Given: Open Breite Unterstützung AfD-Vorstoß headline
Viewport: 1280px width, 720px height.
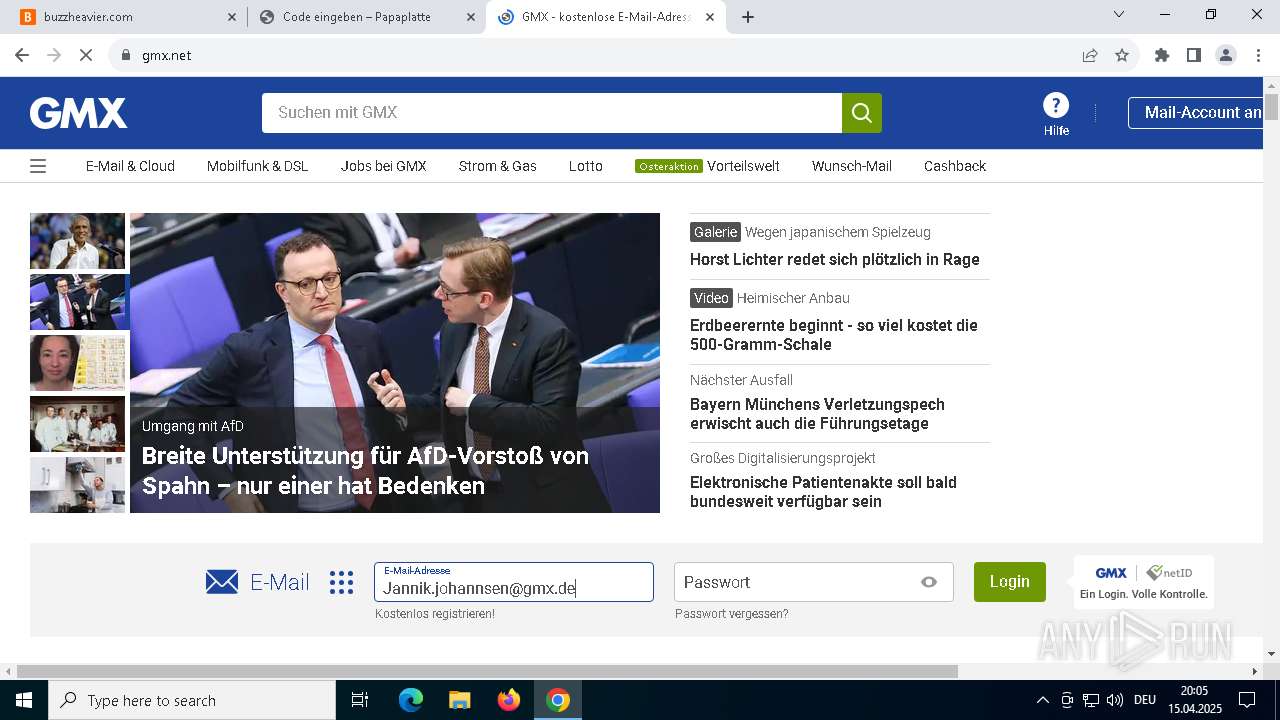Looking at the screenshot, I should click(x=365, y=471).
